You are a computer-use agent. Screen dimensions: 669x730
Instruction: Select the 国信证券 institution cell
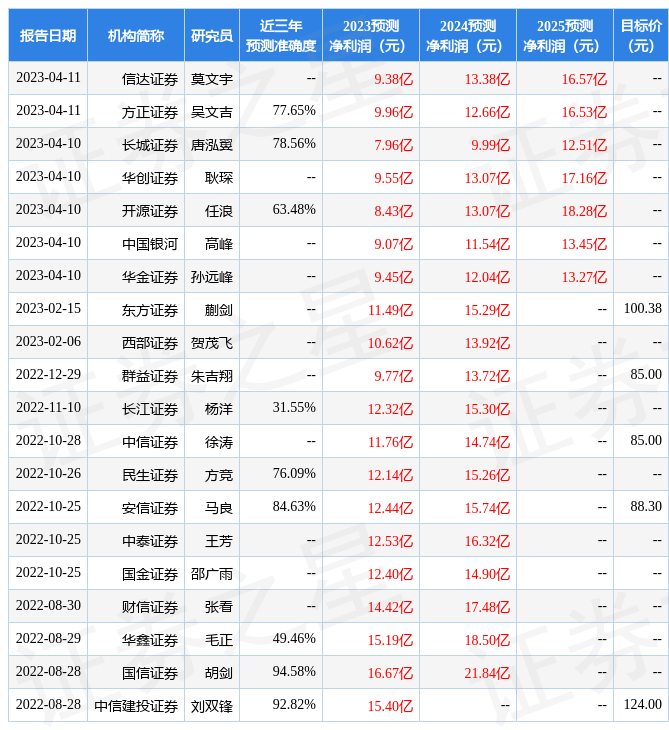136,673
